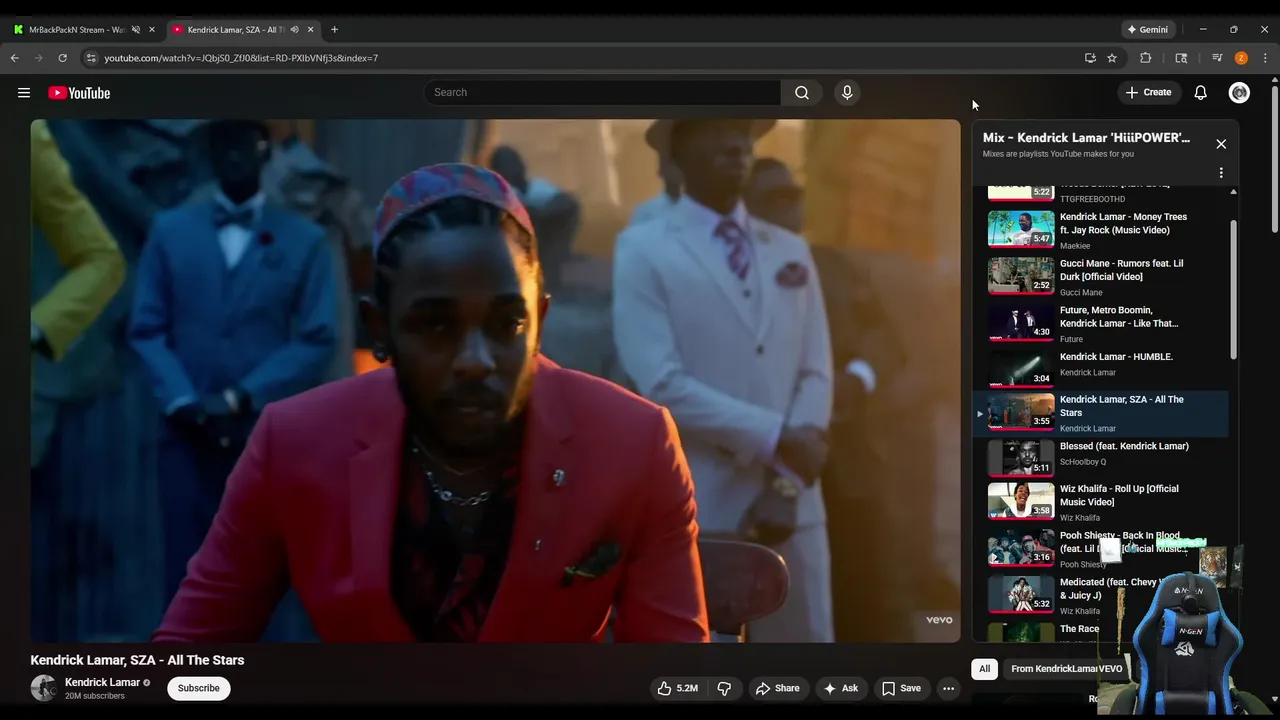Click the video title All The Stars

pos(137,660)
